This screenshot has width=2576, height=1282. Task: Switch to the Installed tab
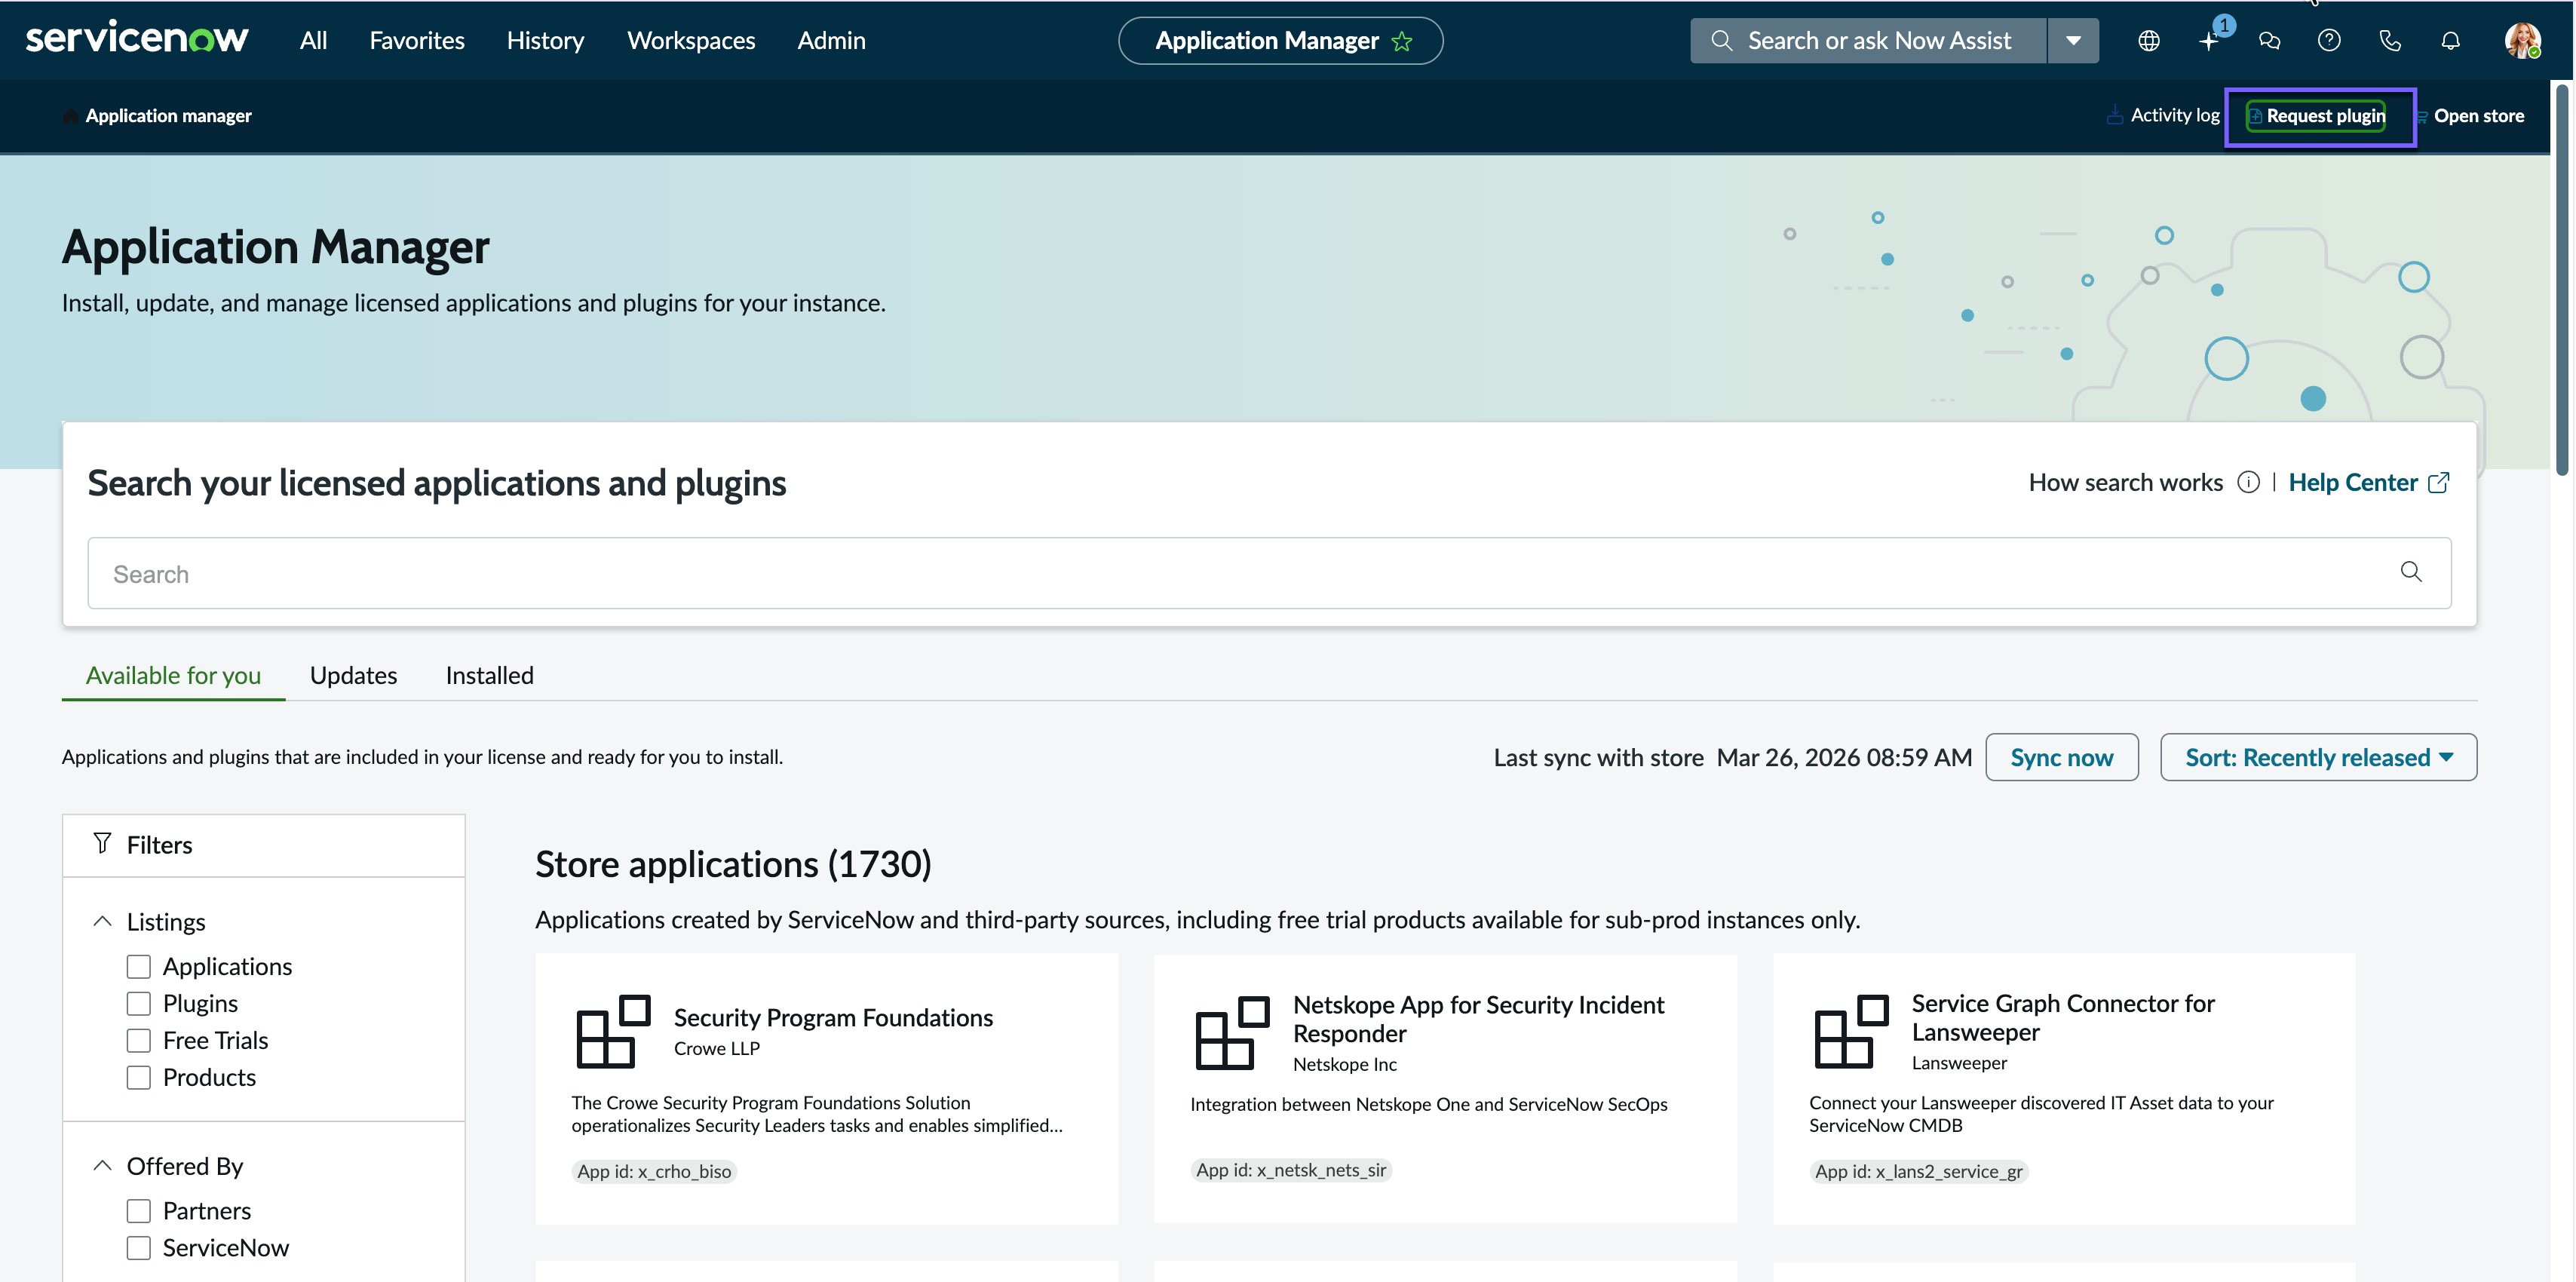coord(489,675)
